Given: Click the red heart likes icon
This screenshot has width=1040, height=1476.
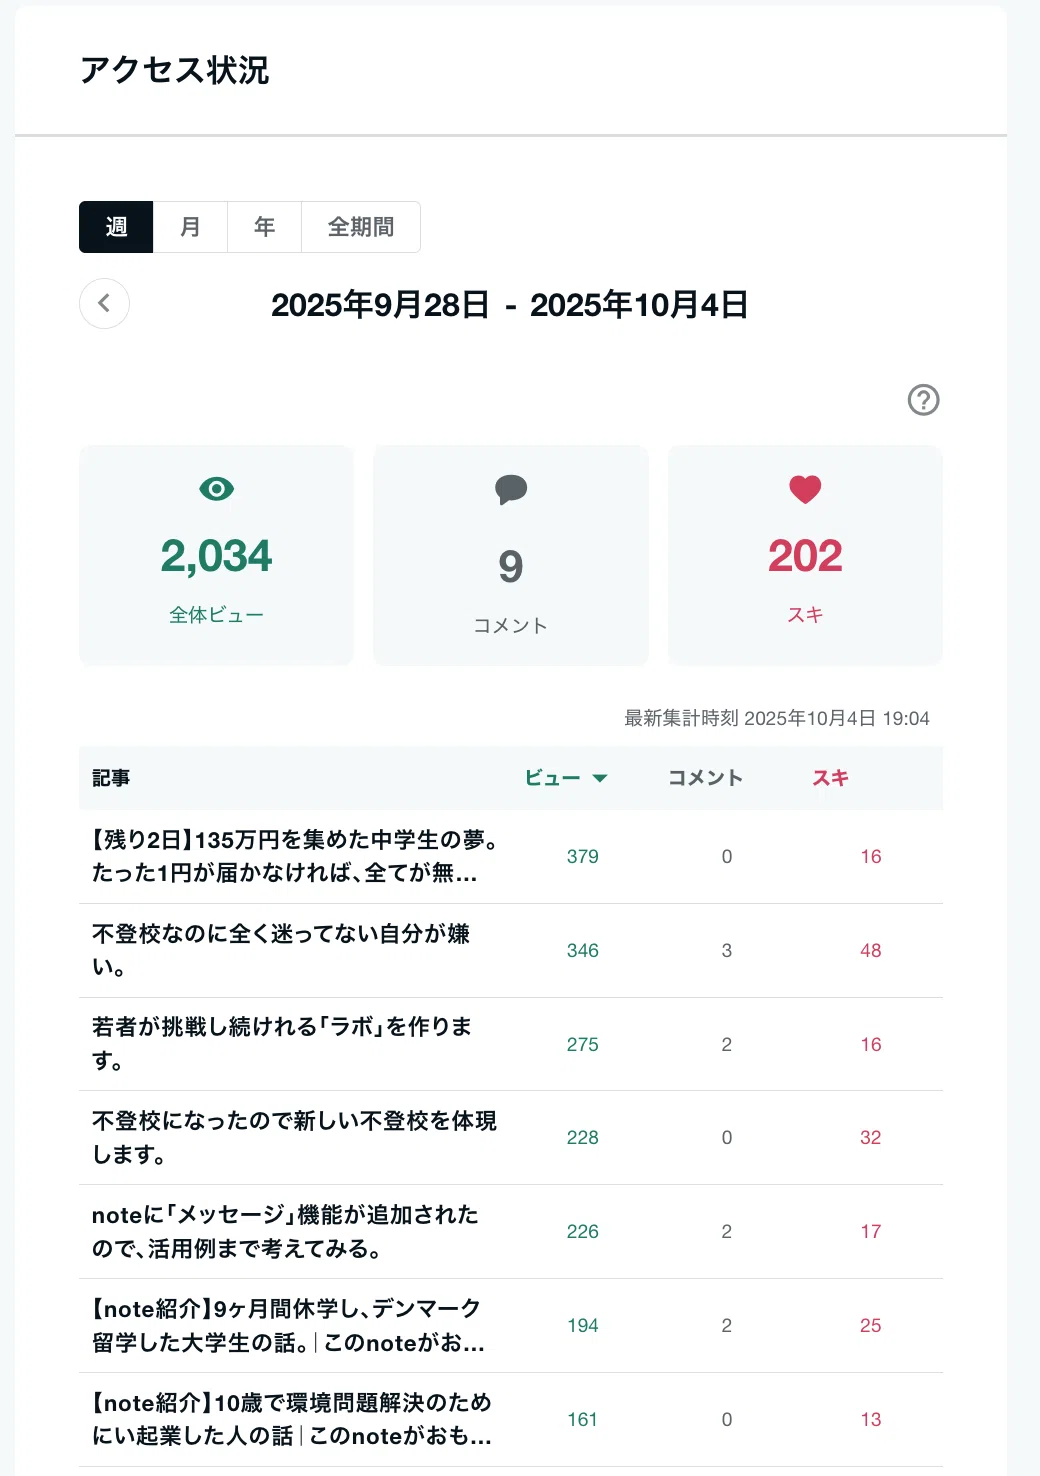Looking at the screenshot, I should [805, 489].
